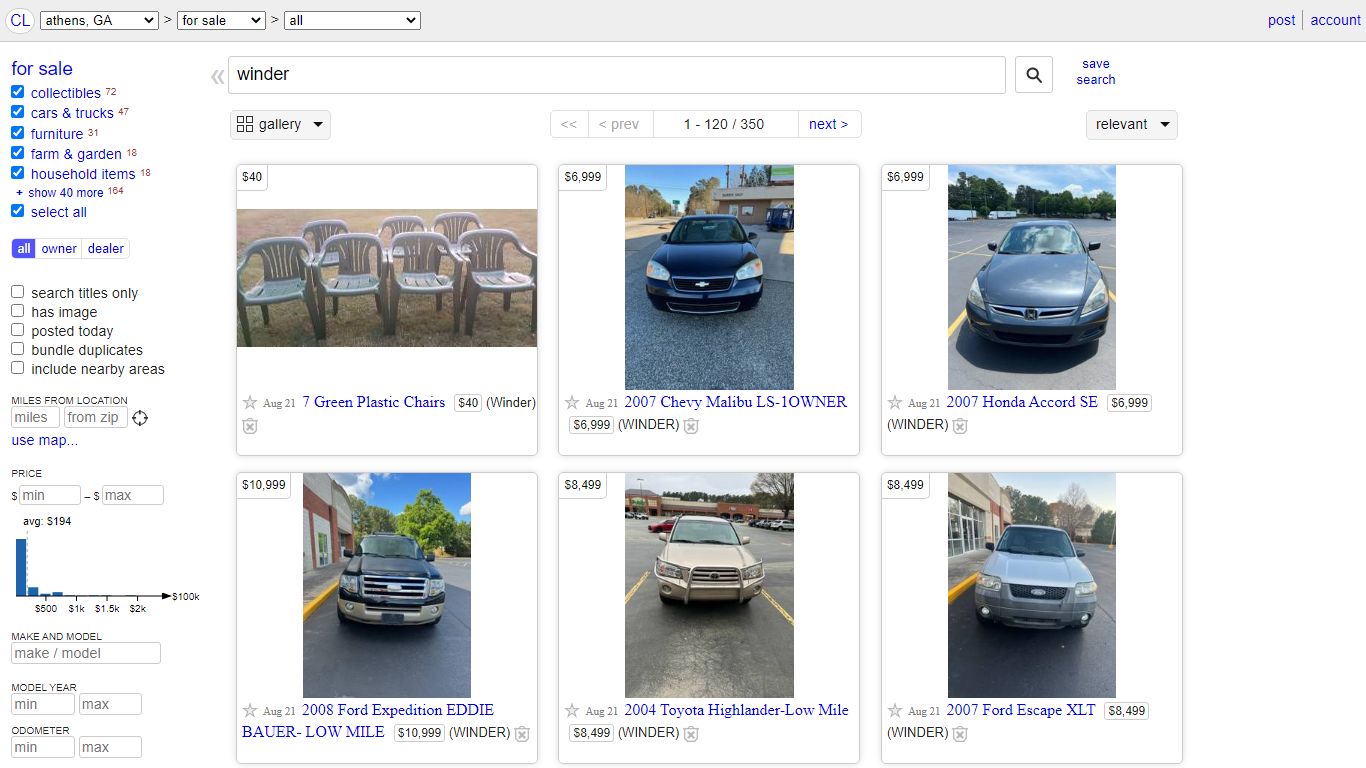Uncheck the farm & garden category
This screenshot has width=1366, height=768.
18,153
